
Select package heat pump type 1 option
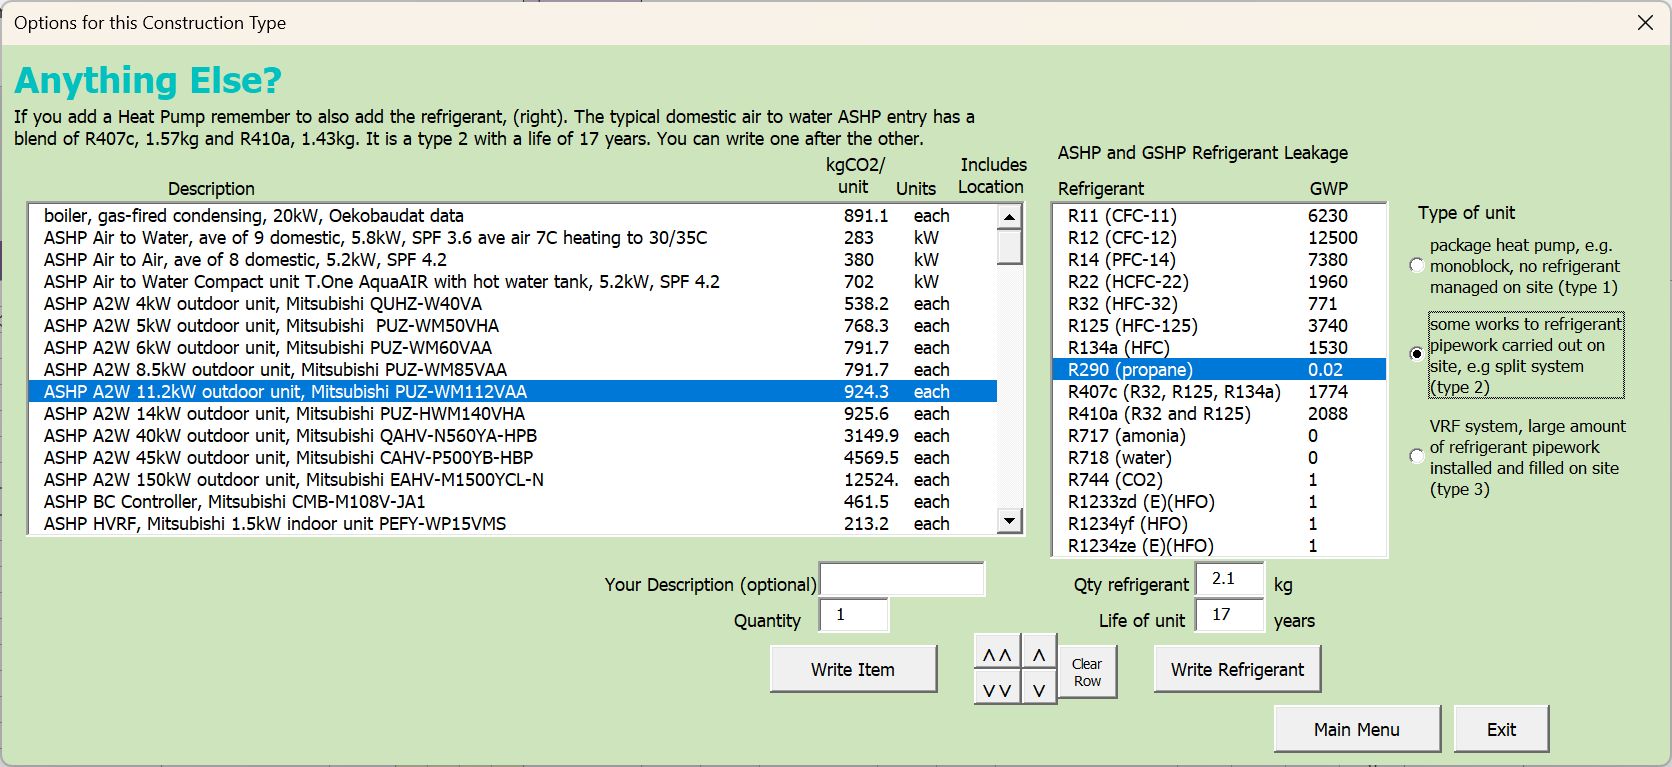tap(1417, 265)
